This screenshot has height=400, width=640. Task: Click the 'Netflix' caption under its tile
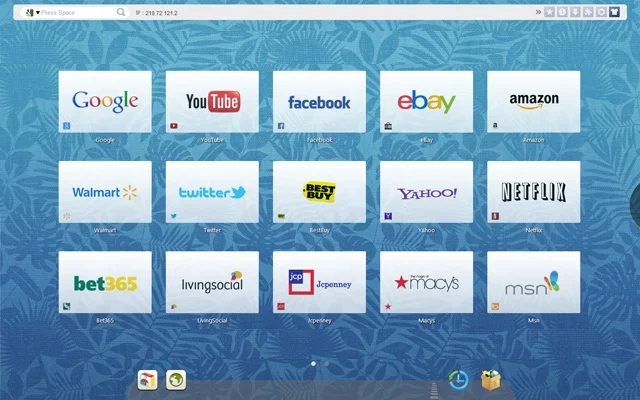pyautogui.click(x=533, y=230)
